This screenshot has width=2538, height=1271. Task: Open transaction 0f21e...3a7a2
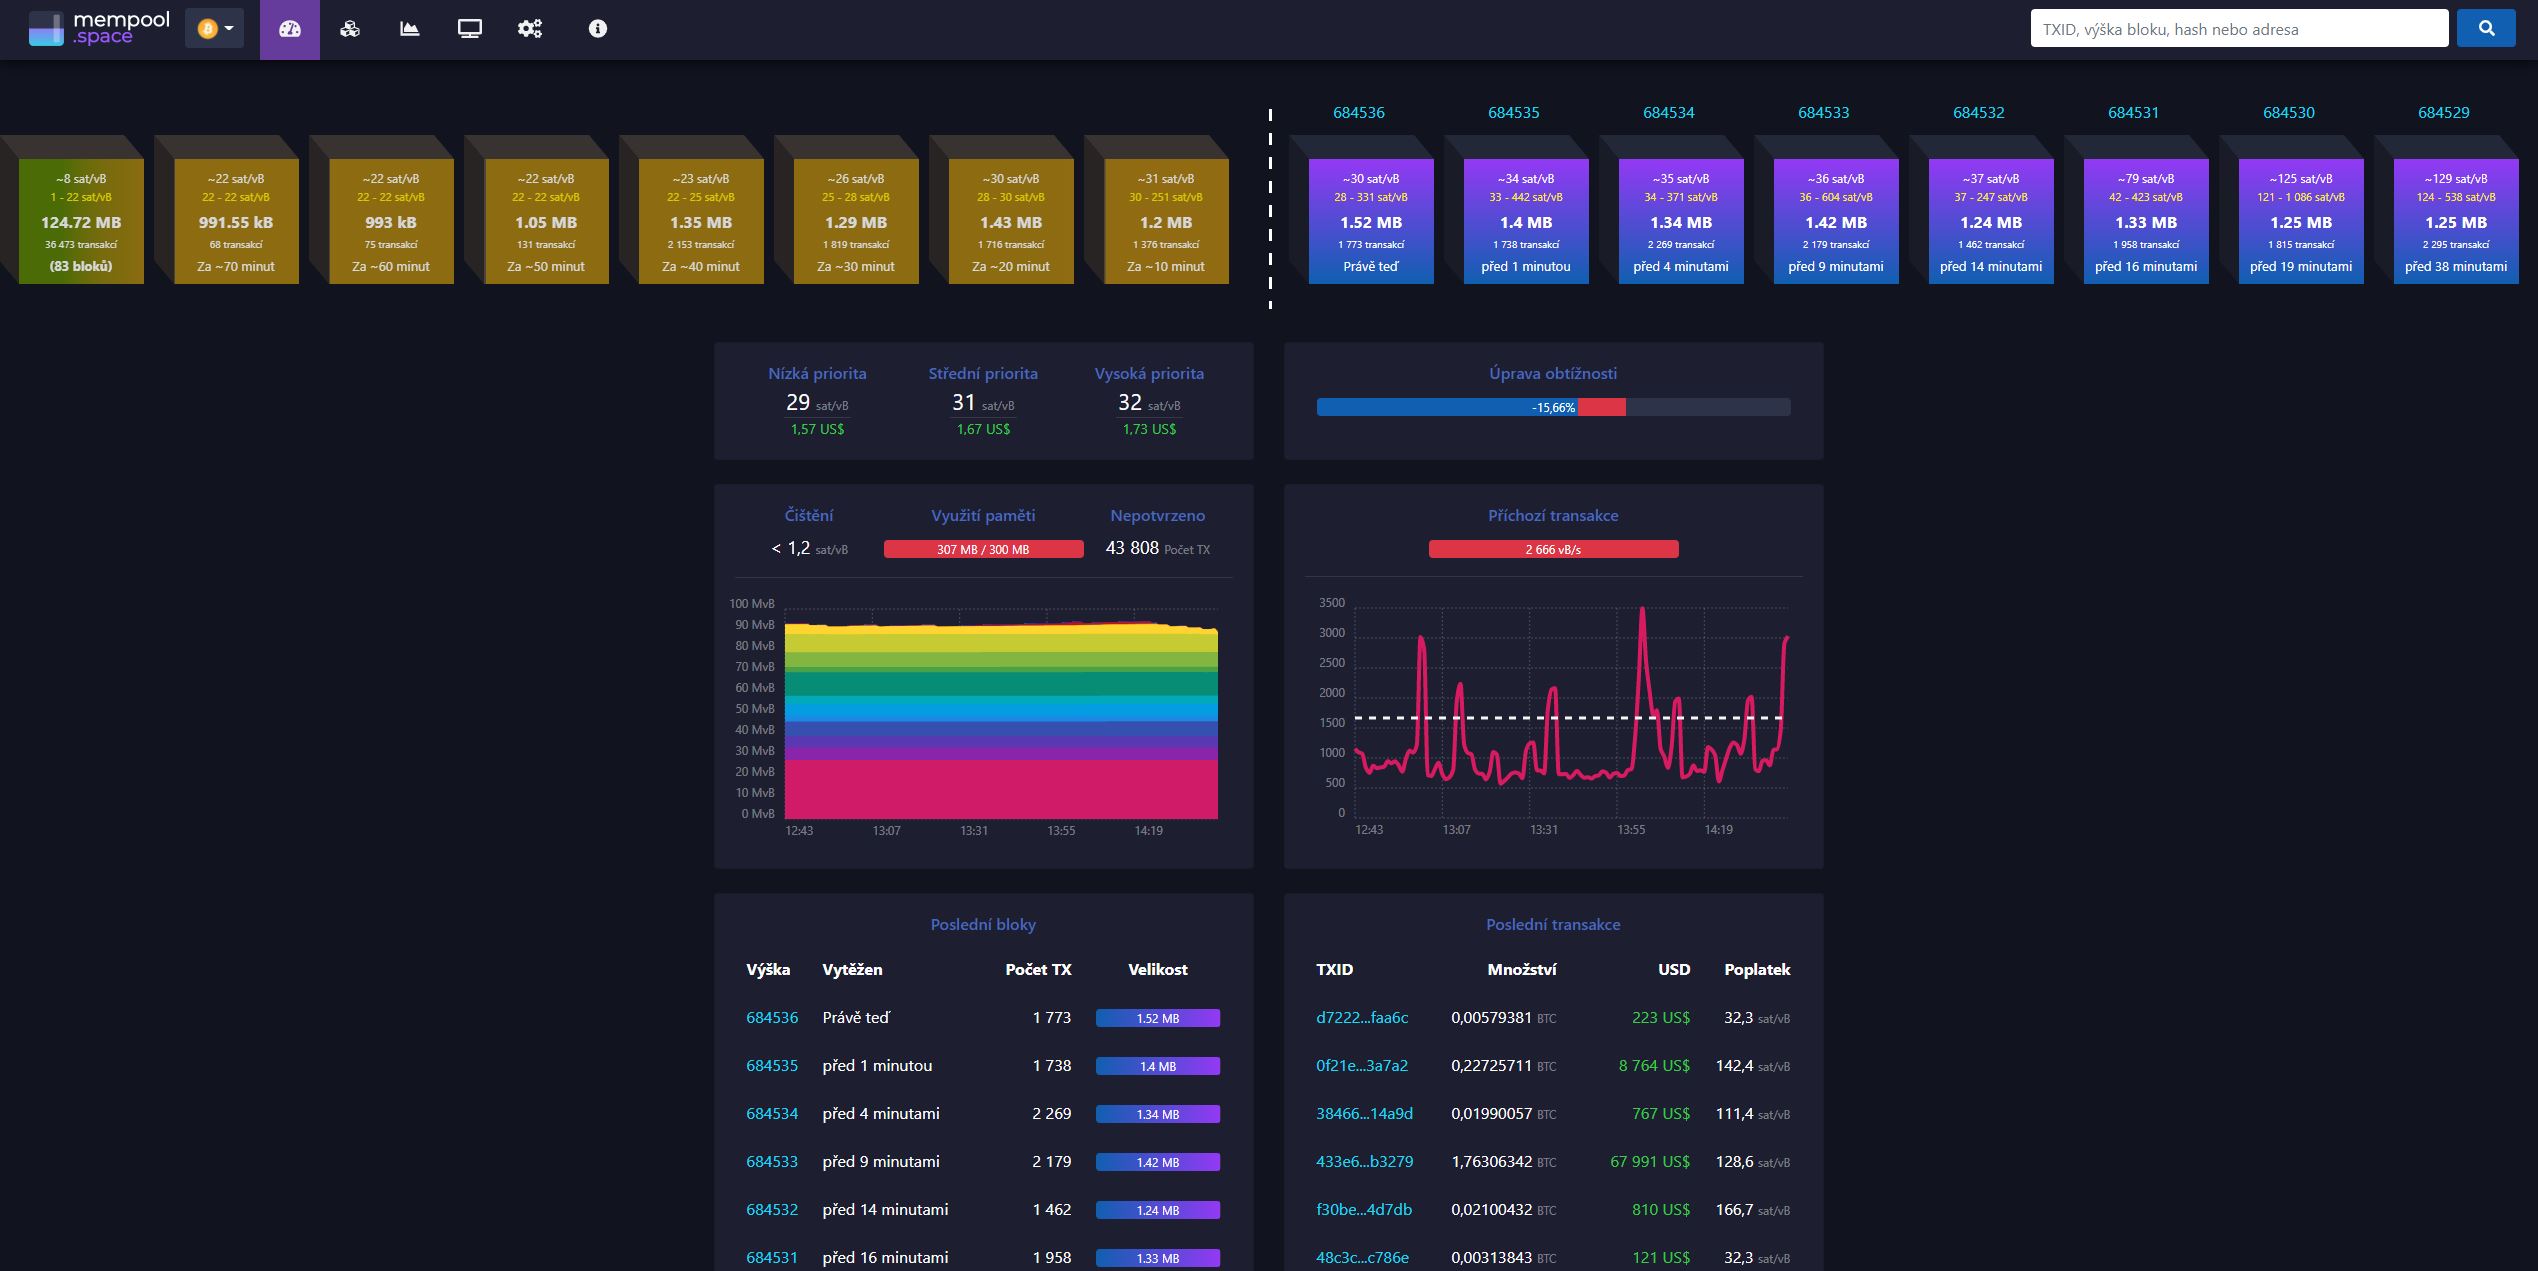click(x=1362, y=1066)
